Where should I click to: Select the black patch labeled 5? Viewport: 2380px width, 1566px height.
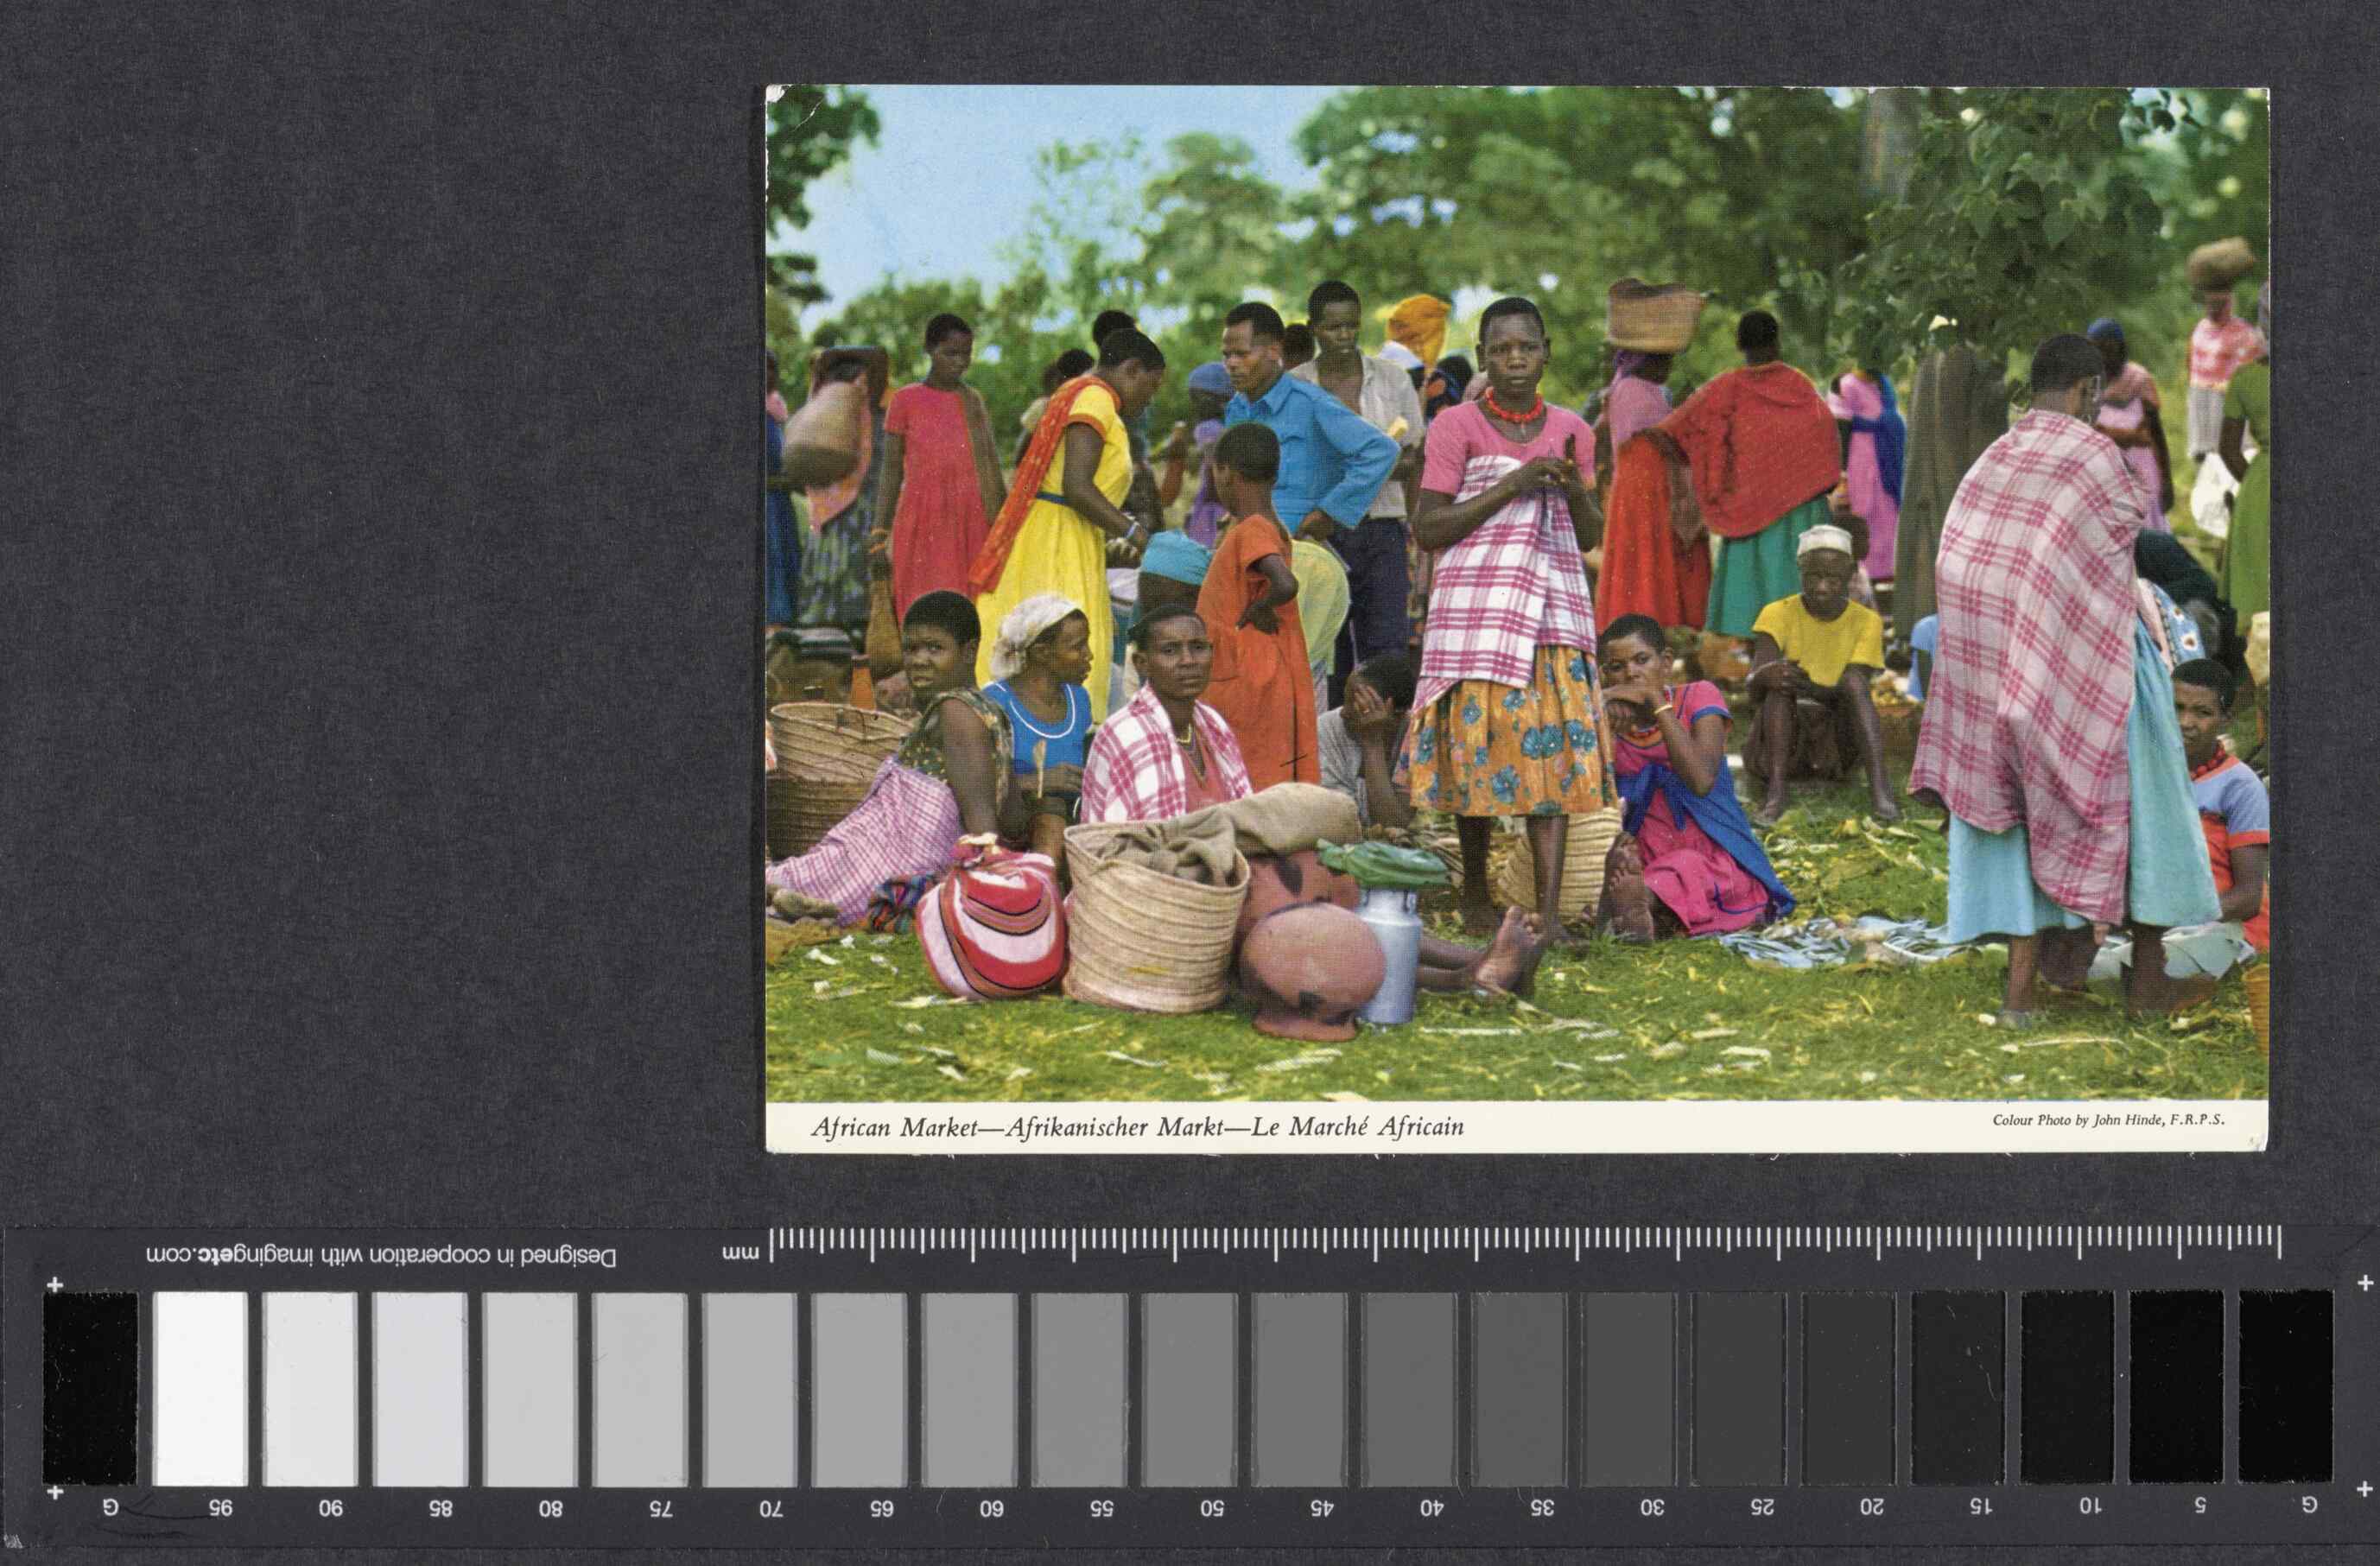[x=2177, y=1388]
